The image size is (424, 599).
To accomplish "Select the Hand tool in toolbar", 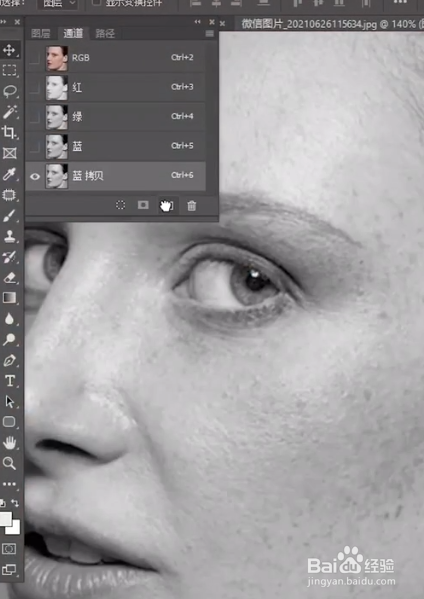I will pos(9,443).
